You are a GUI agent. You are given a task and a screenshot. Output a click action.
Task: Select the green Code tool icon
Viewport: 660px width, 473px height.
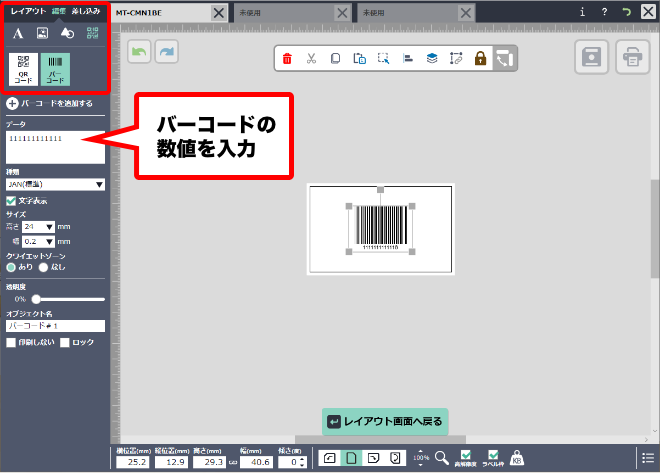[x=93, y=33]
